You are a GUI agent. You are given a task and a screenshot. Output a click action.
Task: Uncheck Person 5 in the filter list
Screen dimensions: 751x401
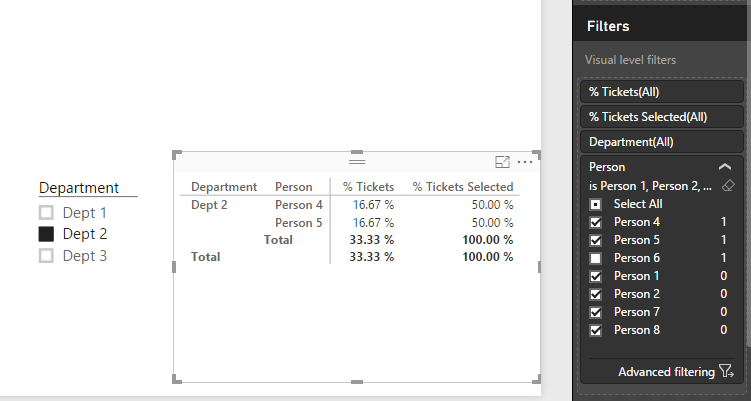pos(595,240)
